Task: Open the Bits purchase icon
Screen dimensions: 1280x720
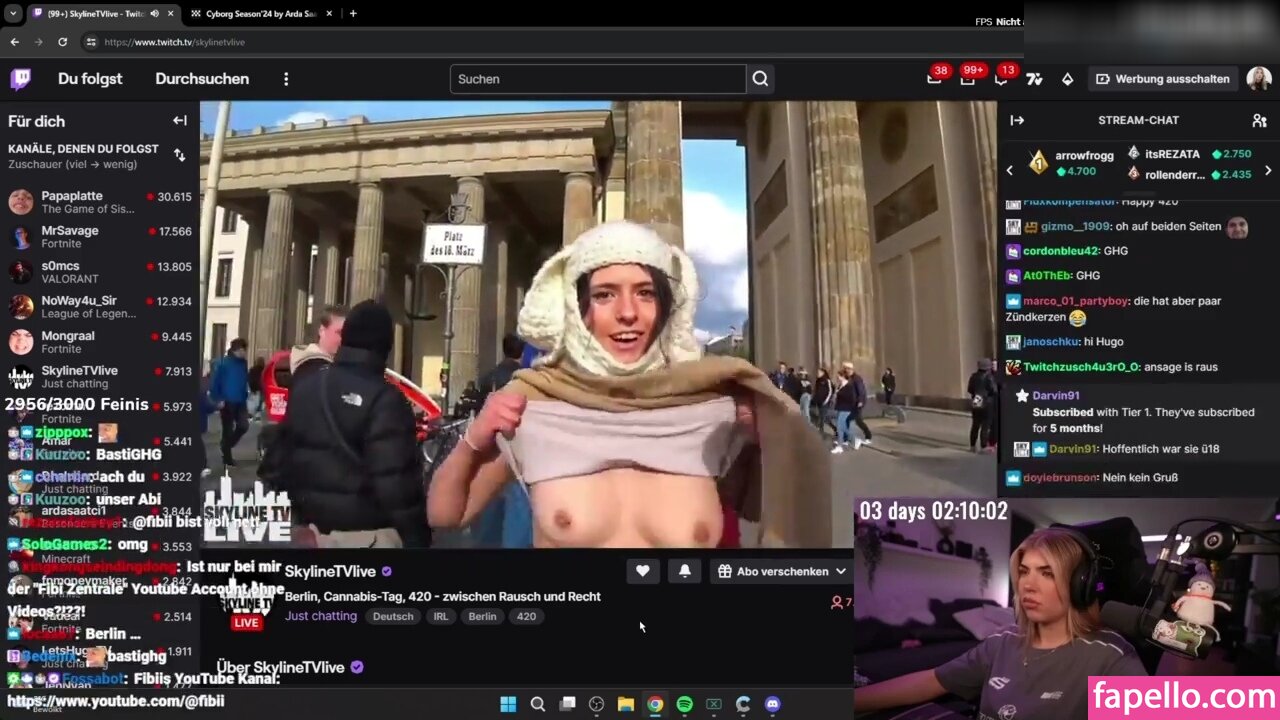Action: [1067, 79]
